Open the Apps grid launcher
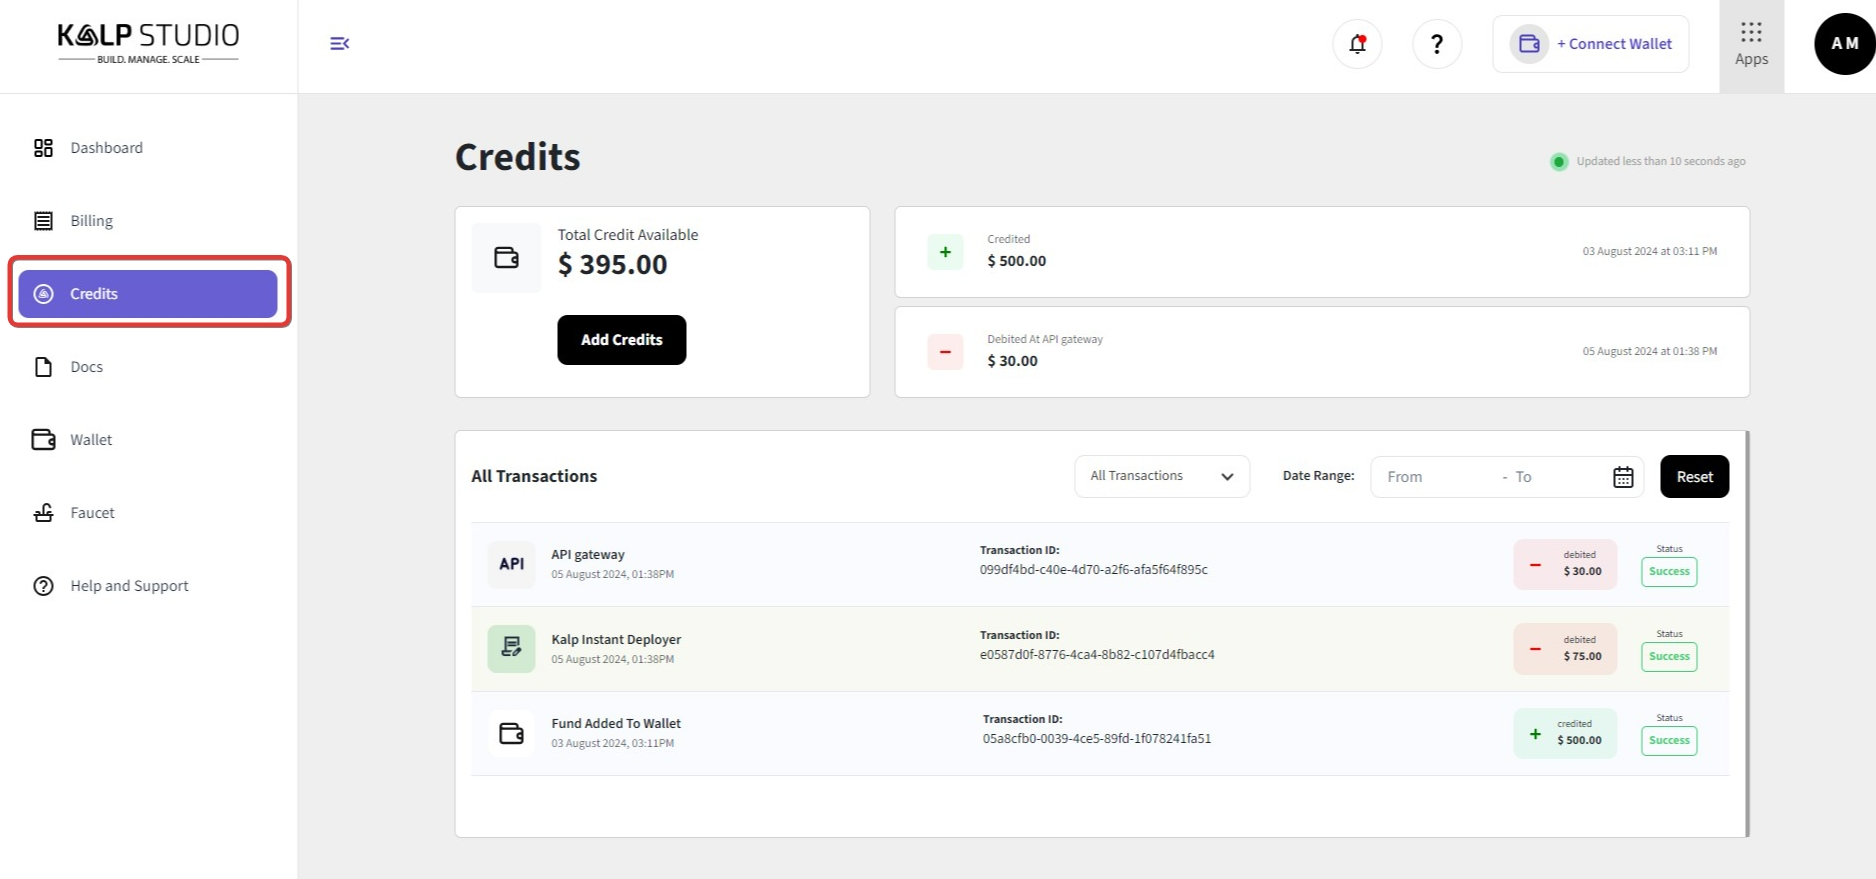The height and width of the screenshot is (879, 1876). [x=1751, y=45]
